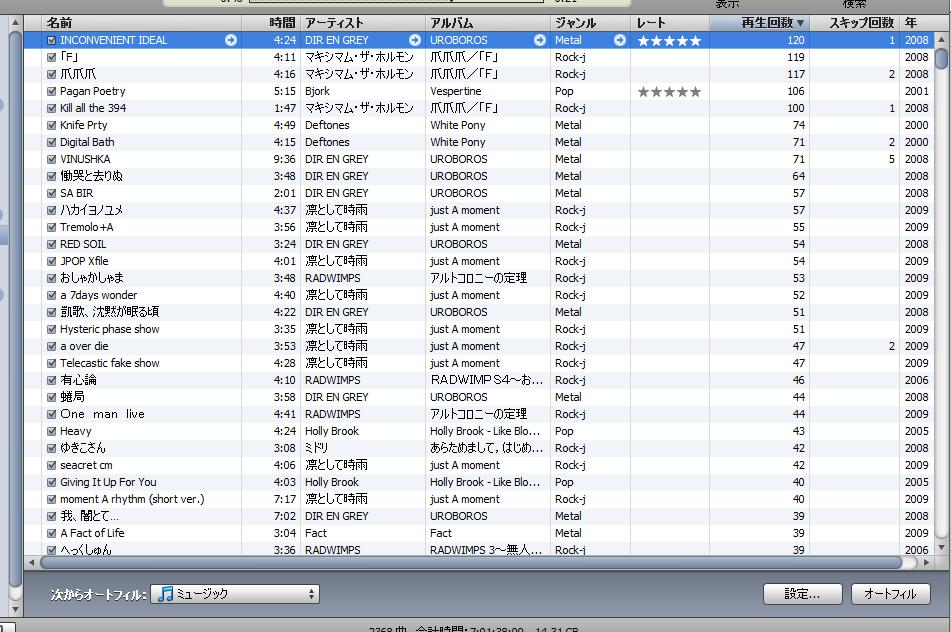This screenshot has width=951, height=632.
Task: Toggle checkbox for Digital Bath
Action: coord(52,143)
